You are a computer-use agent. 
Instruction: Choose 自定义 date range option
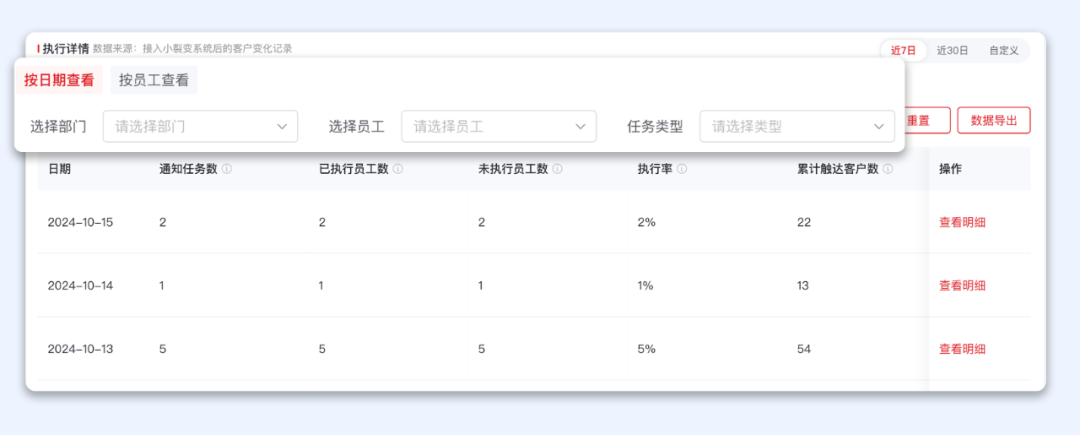pyautogui.click(x=1003, y=50)
